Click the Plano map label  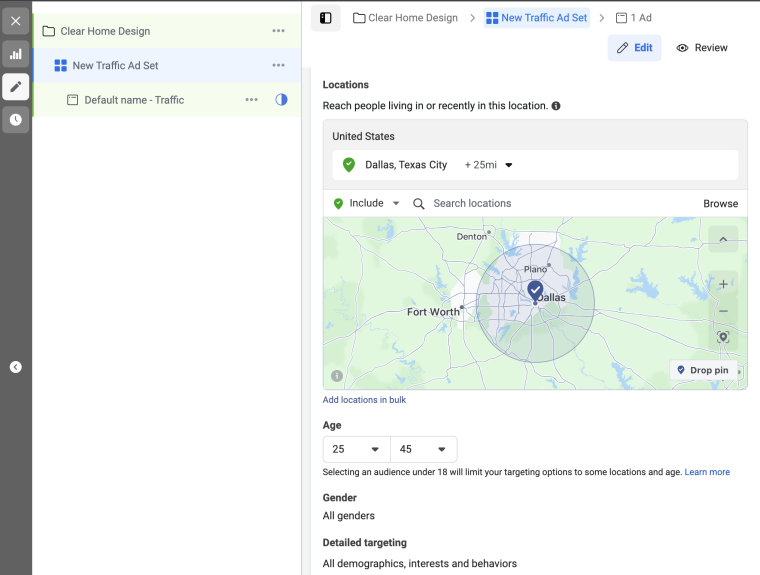[x=535, y=269]
